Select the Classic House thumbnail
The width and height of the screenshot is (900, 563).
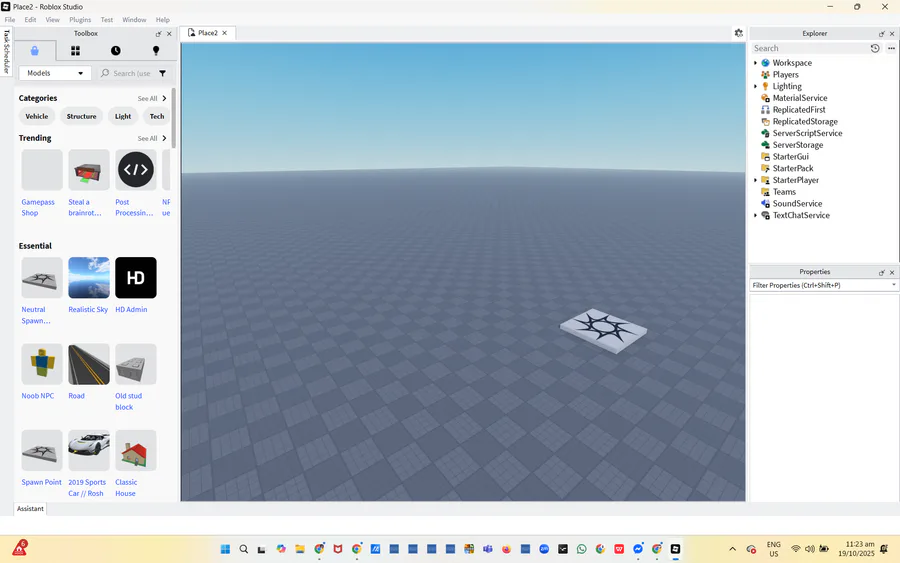[136, 451]
